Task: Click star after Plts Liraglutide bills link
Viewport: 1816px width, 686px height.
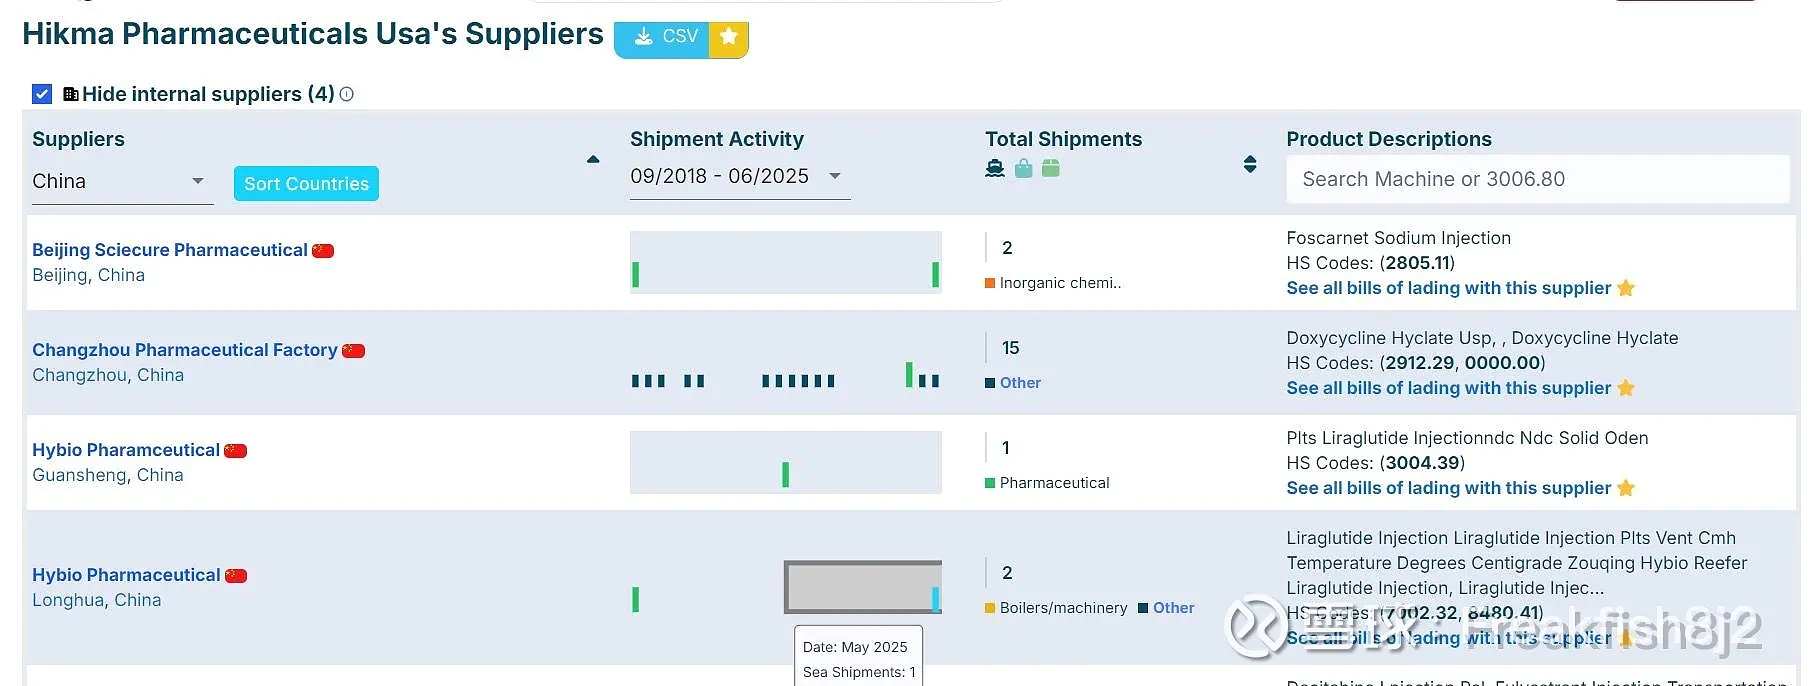Action: tap(1626, 488)
